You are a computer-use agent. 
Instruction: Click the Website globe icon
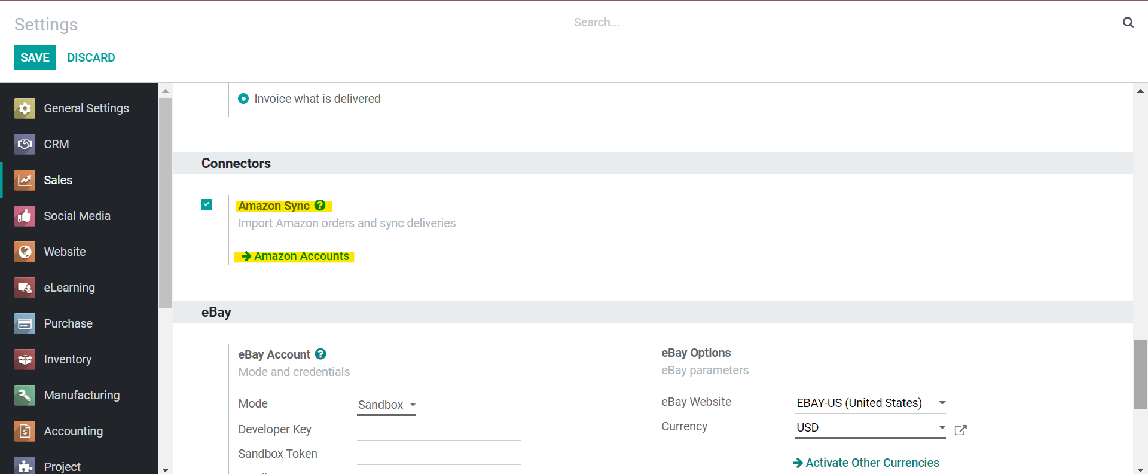[x=24, y=252]
